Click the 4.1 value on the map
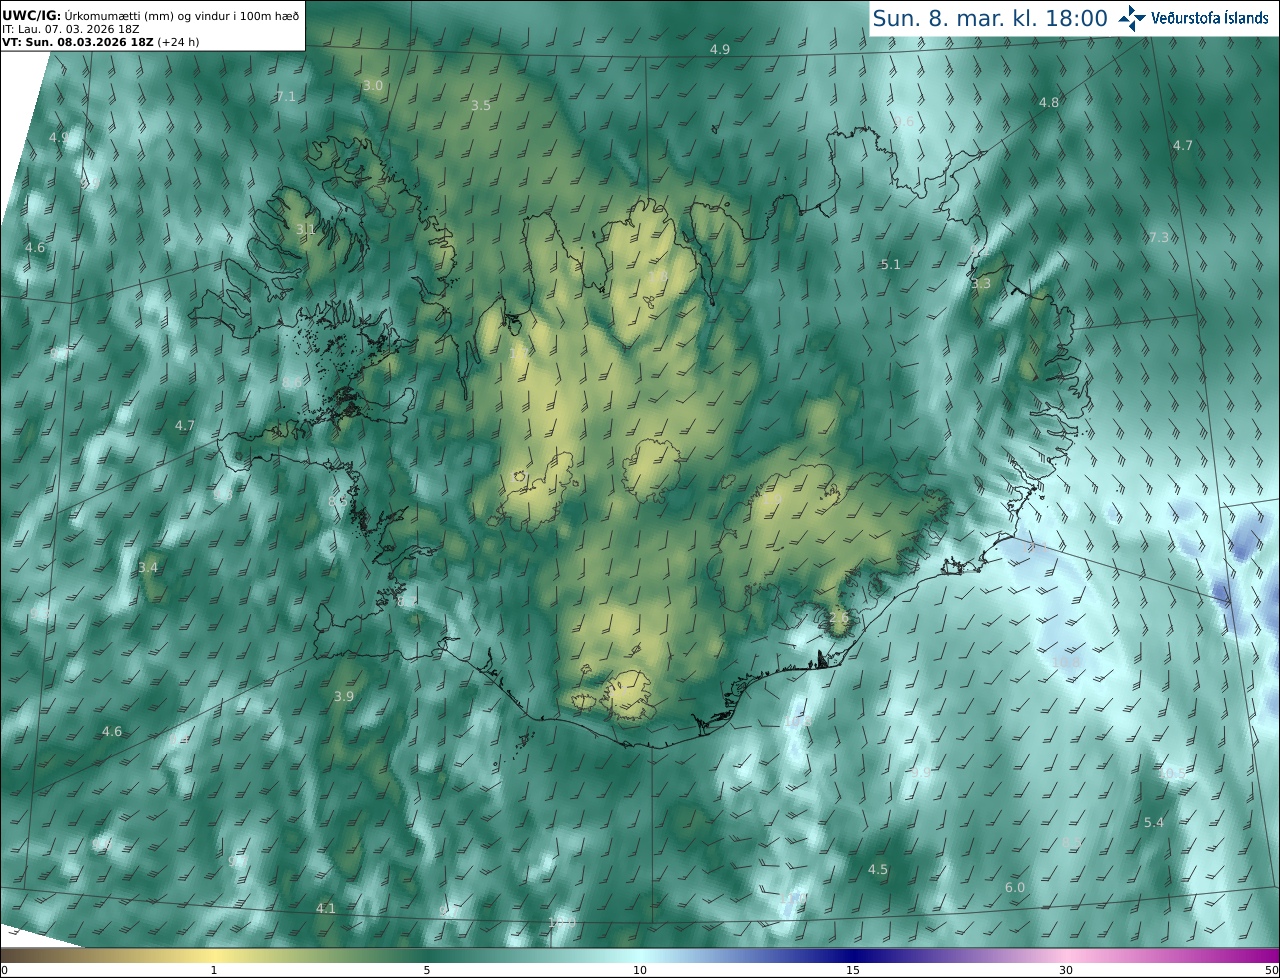 click(326, 908)
